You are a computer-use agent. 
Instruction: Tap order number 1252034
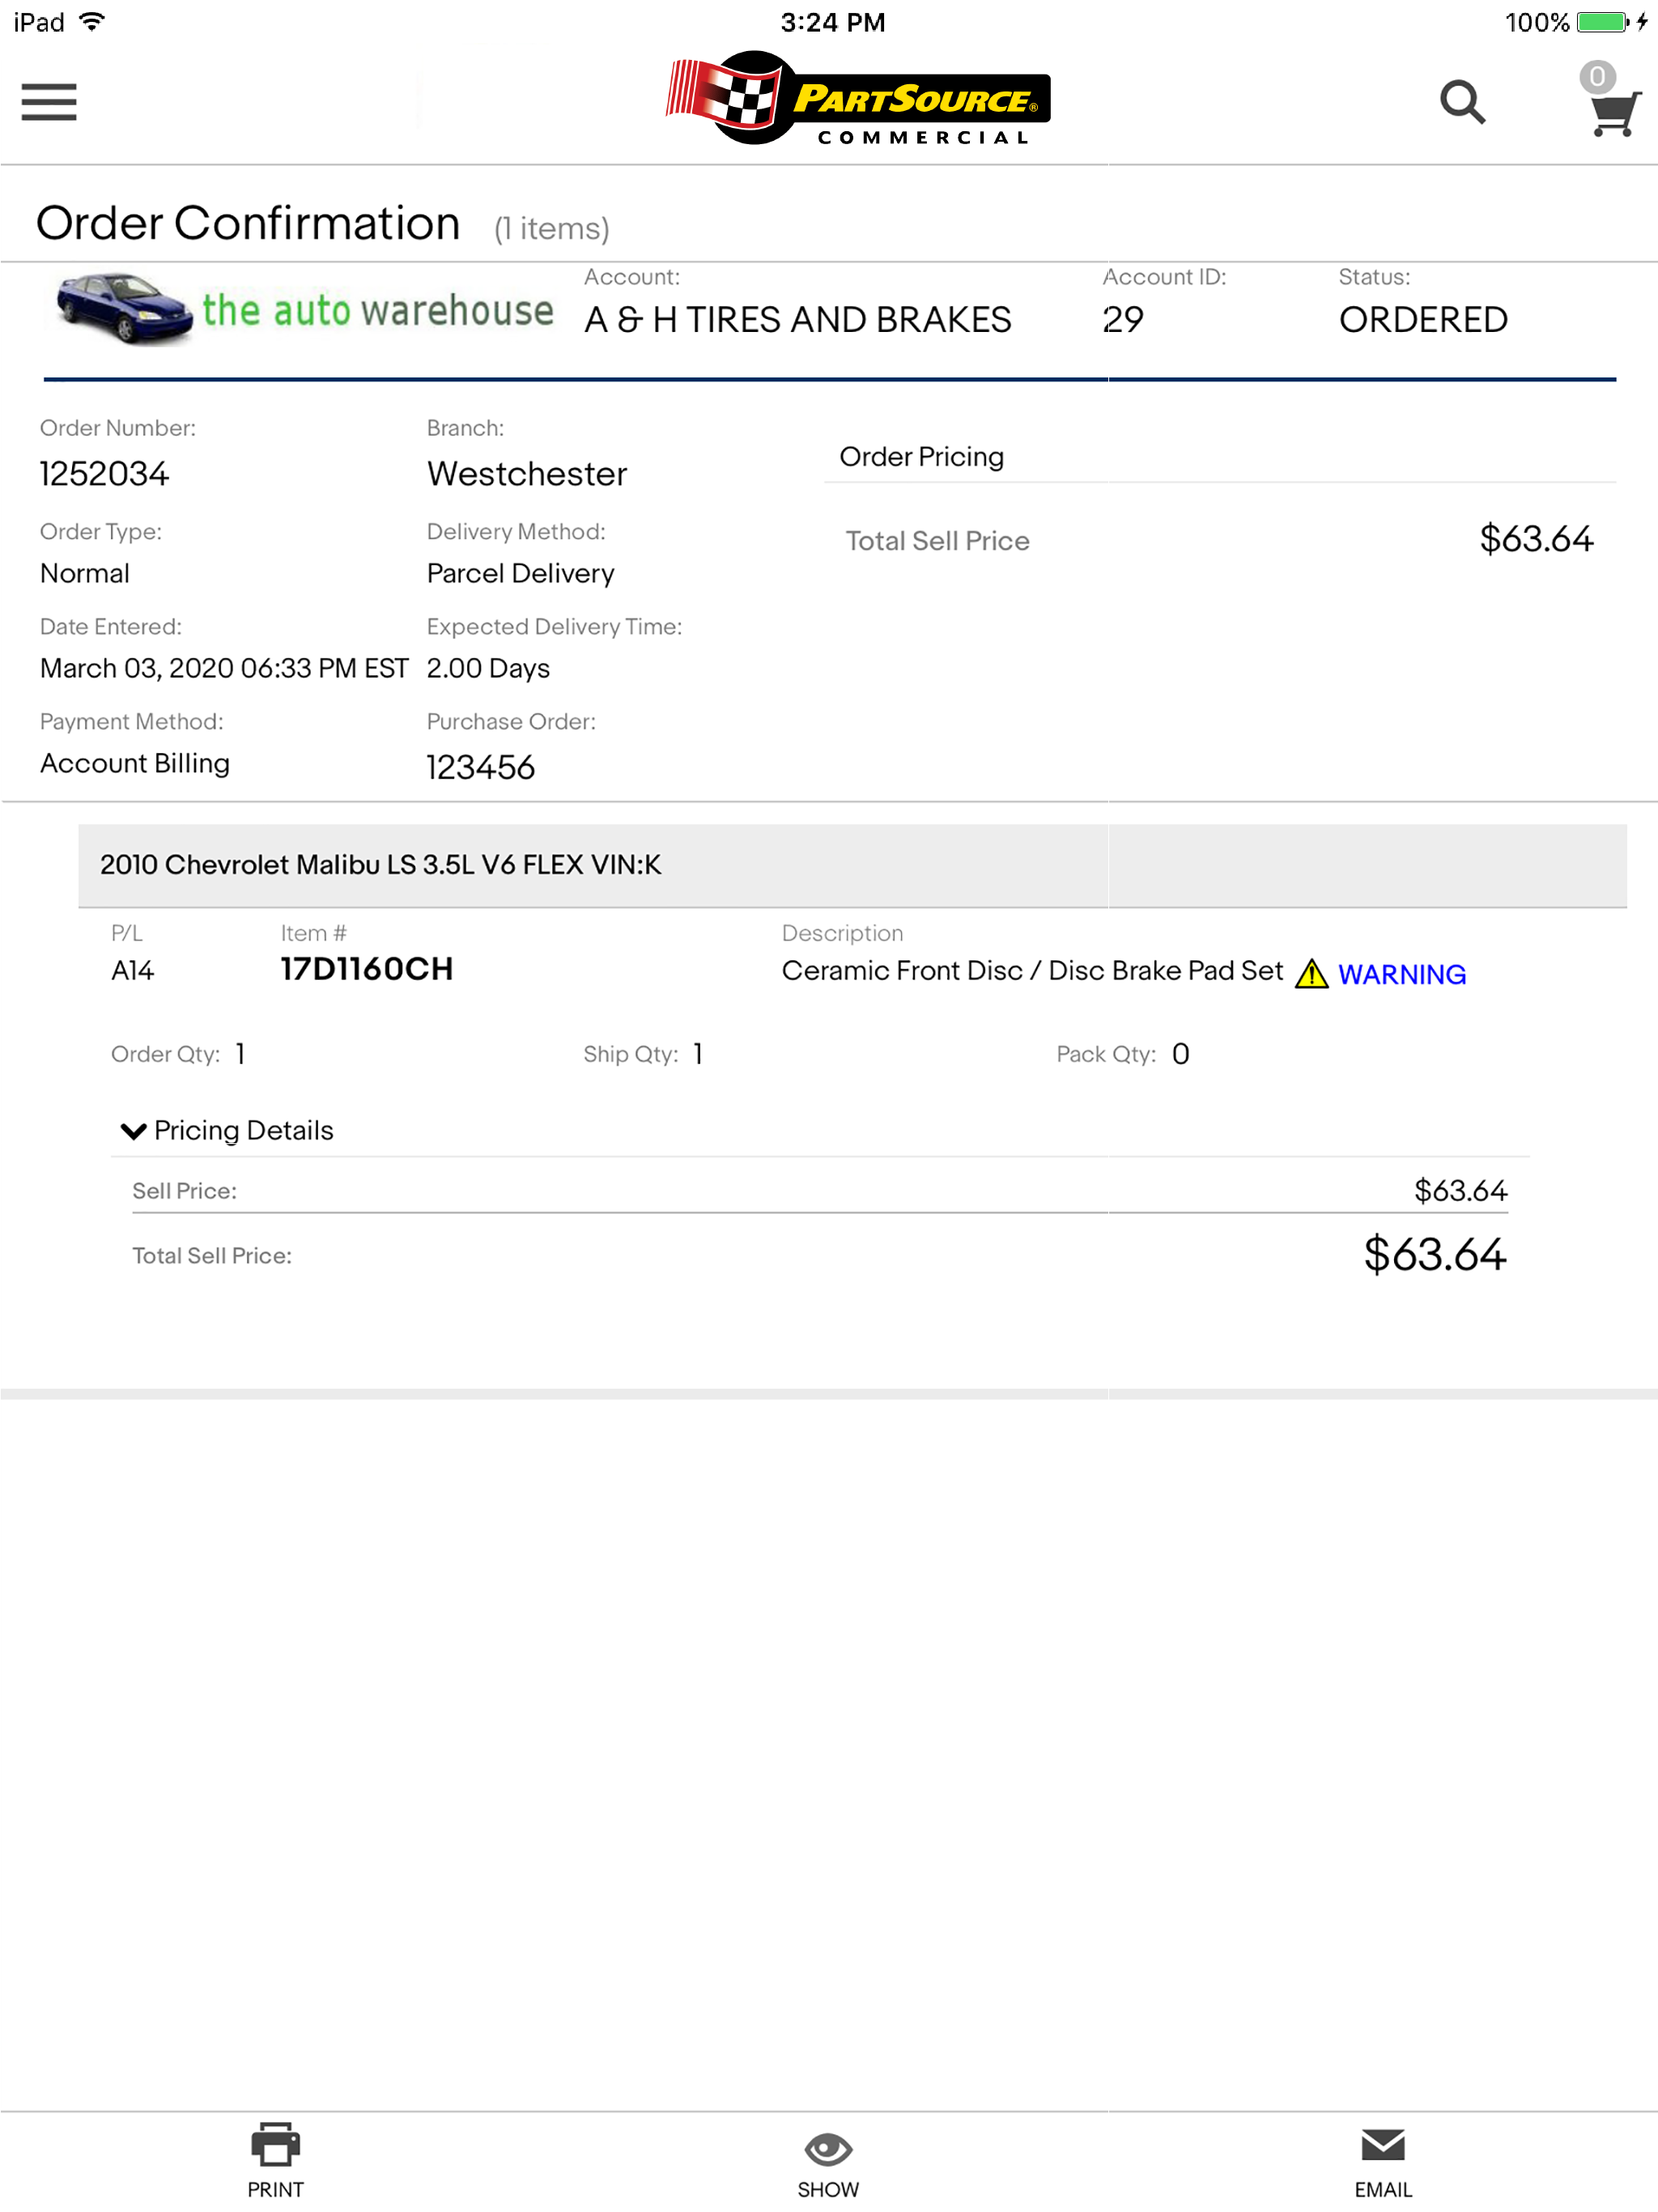coord(104,473)
